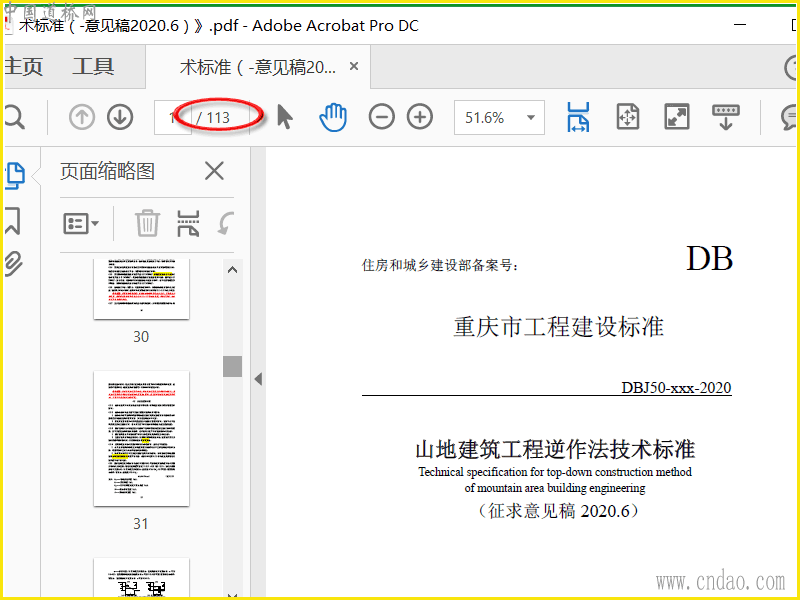Click fit one full page icon
The image size is (800, 600).
[628, 117]
